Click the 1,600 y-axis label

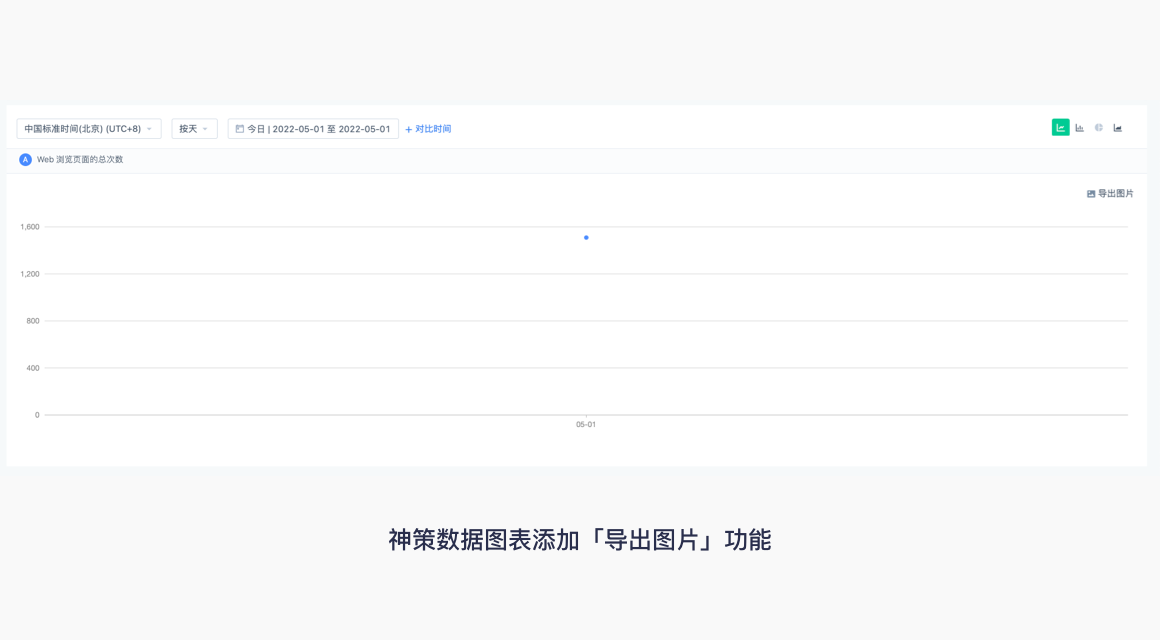coord(30,227)
